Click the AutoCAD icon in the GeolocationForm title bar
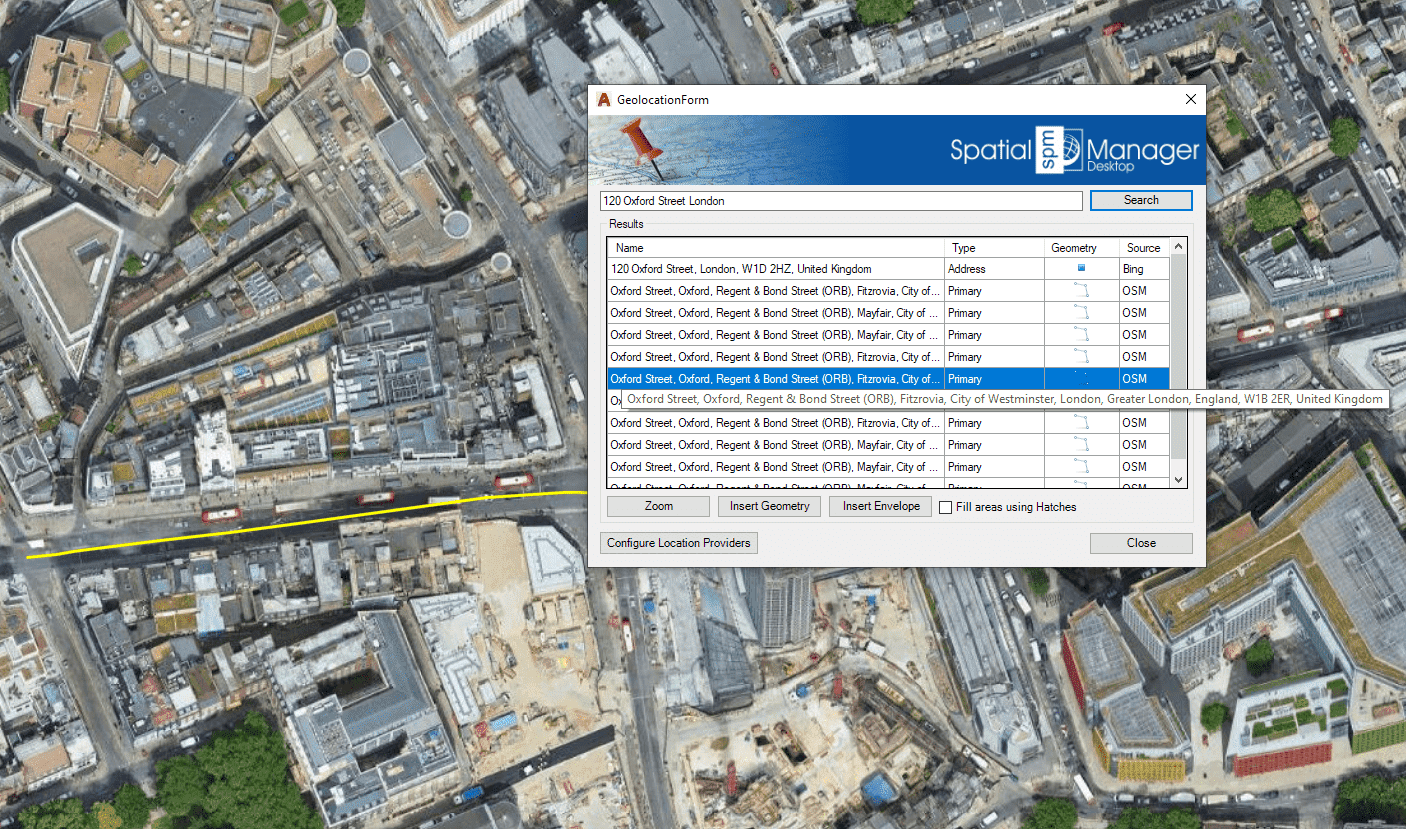The image size is (1406, 829). click(603, 100)
